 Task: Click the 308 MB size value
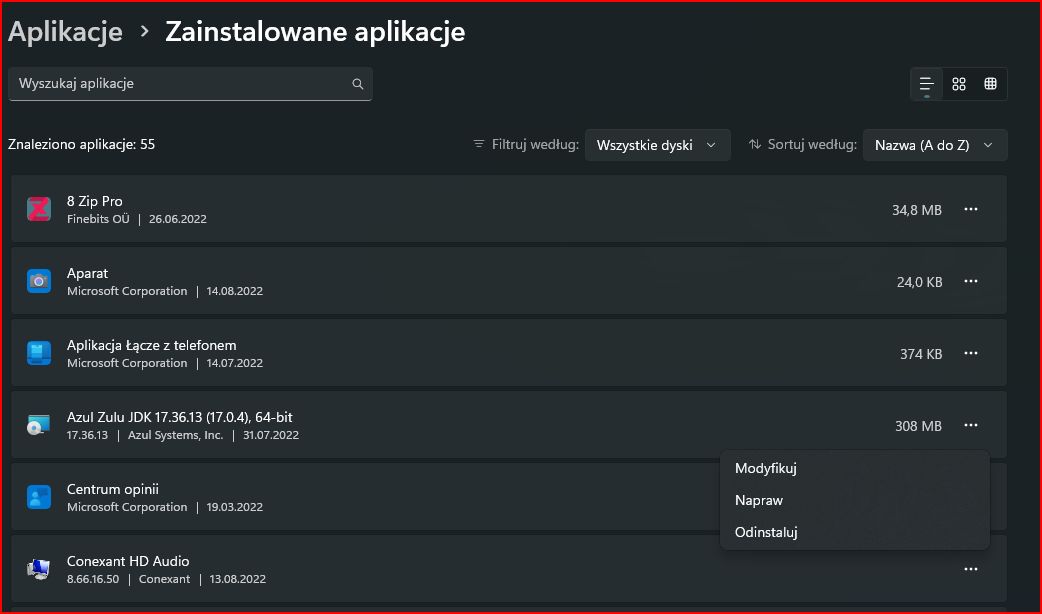[x=918, y=426]
